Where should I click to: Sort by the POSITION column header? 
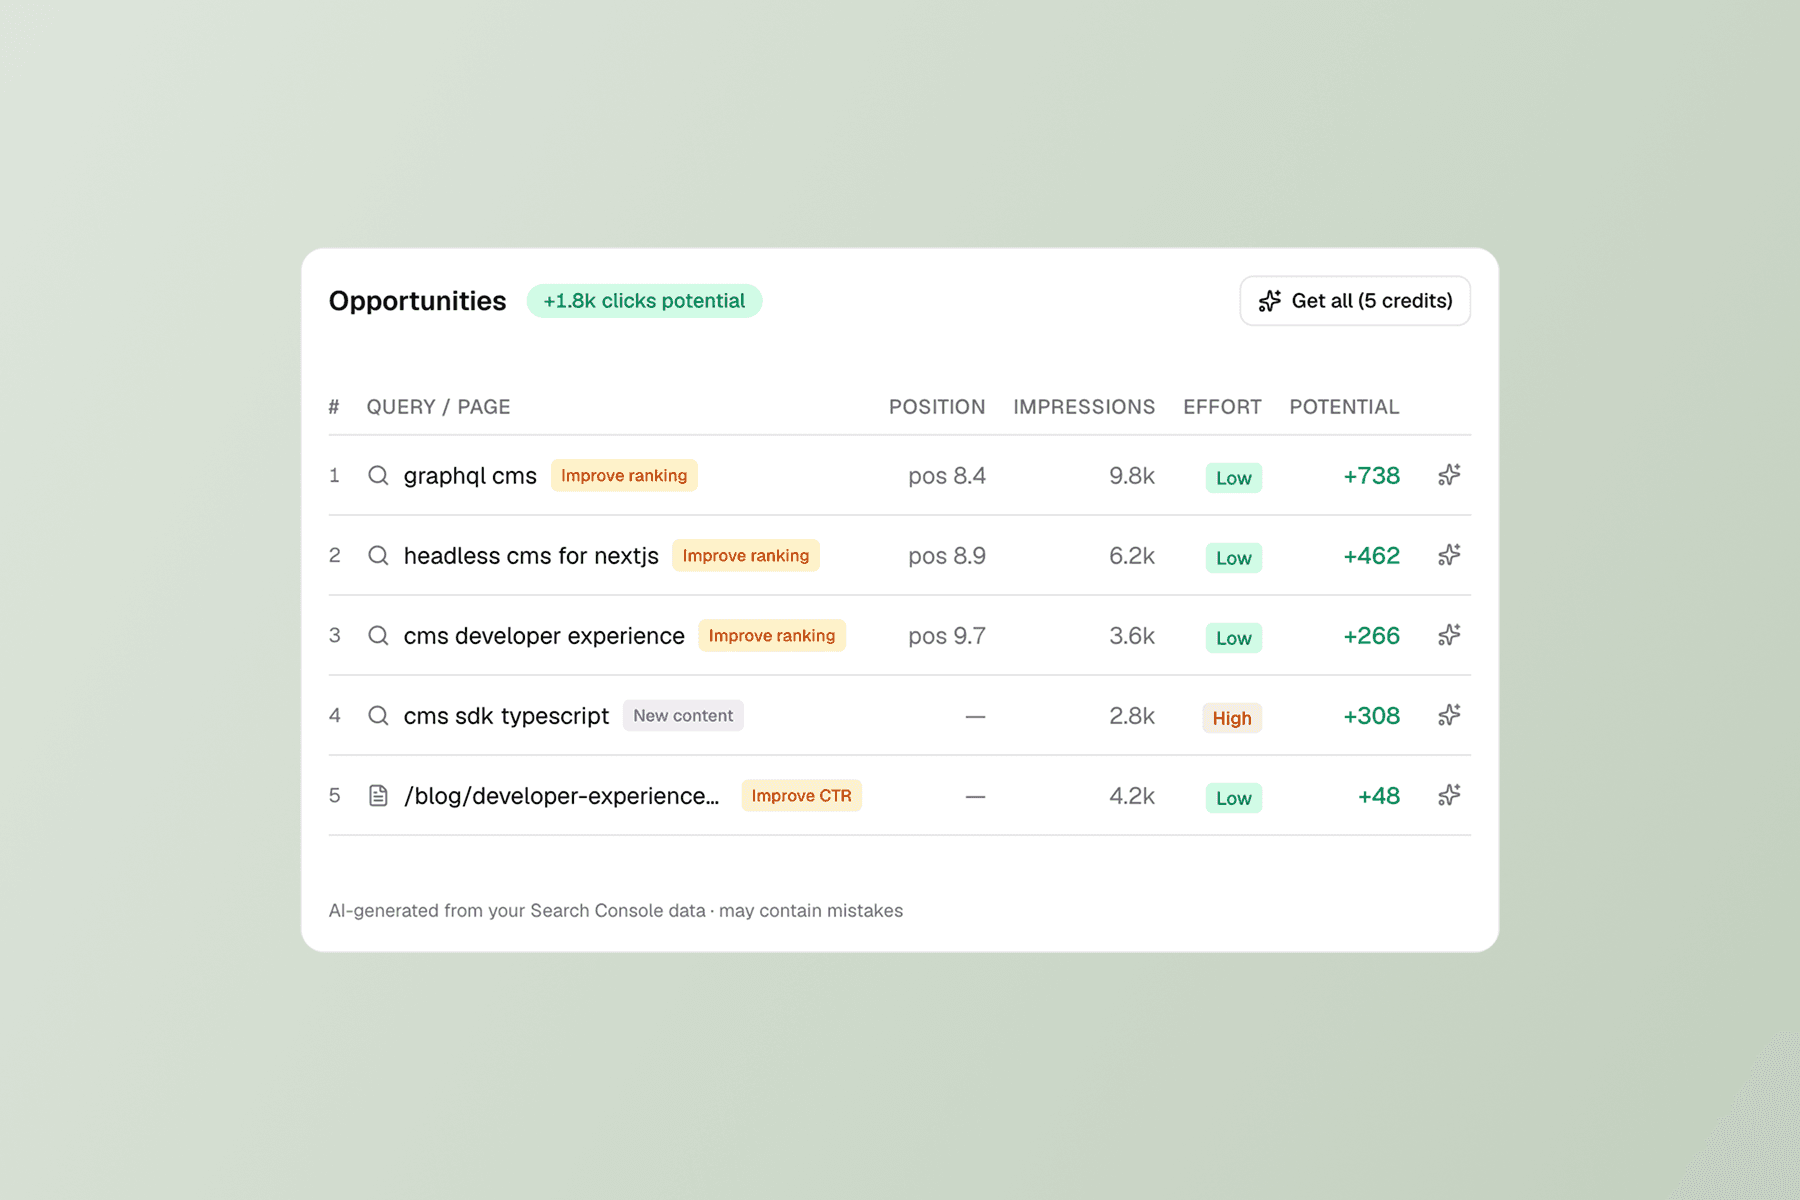[937, 407]
